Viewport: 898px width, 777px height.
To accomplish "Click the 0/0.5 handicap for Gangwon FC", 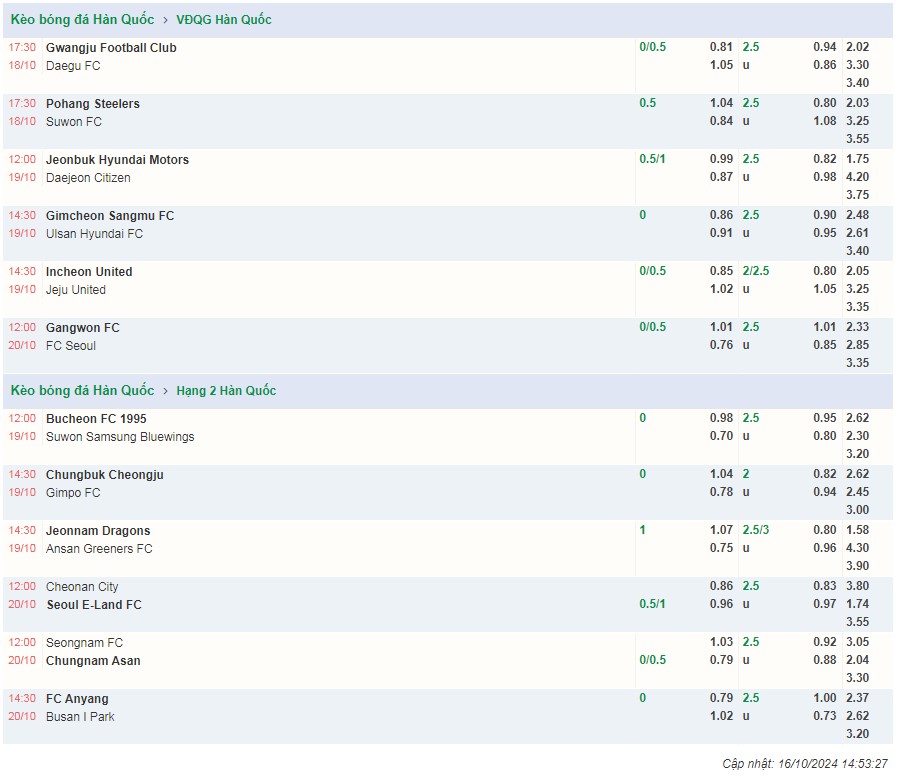I will tap(652, 327).
